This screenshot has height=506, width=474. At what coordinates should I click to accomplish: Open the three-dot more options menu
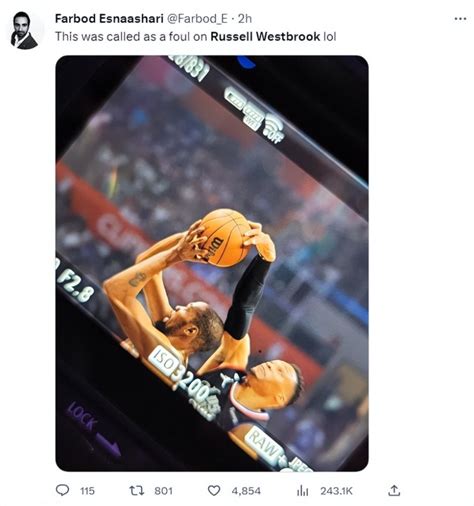tap(460, 19)
